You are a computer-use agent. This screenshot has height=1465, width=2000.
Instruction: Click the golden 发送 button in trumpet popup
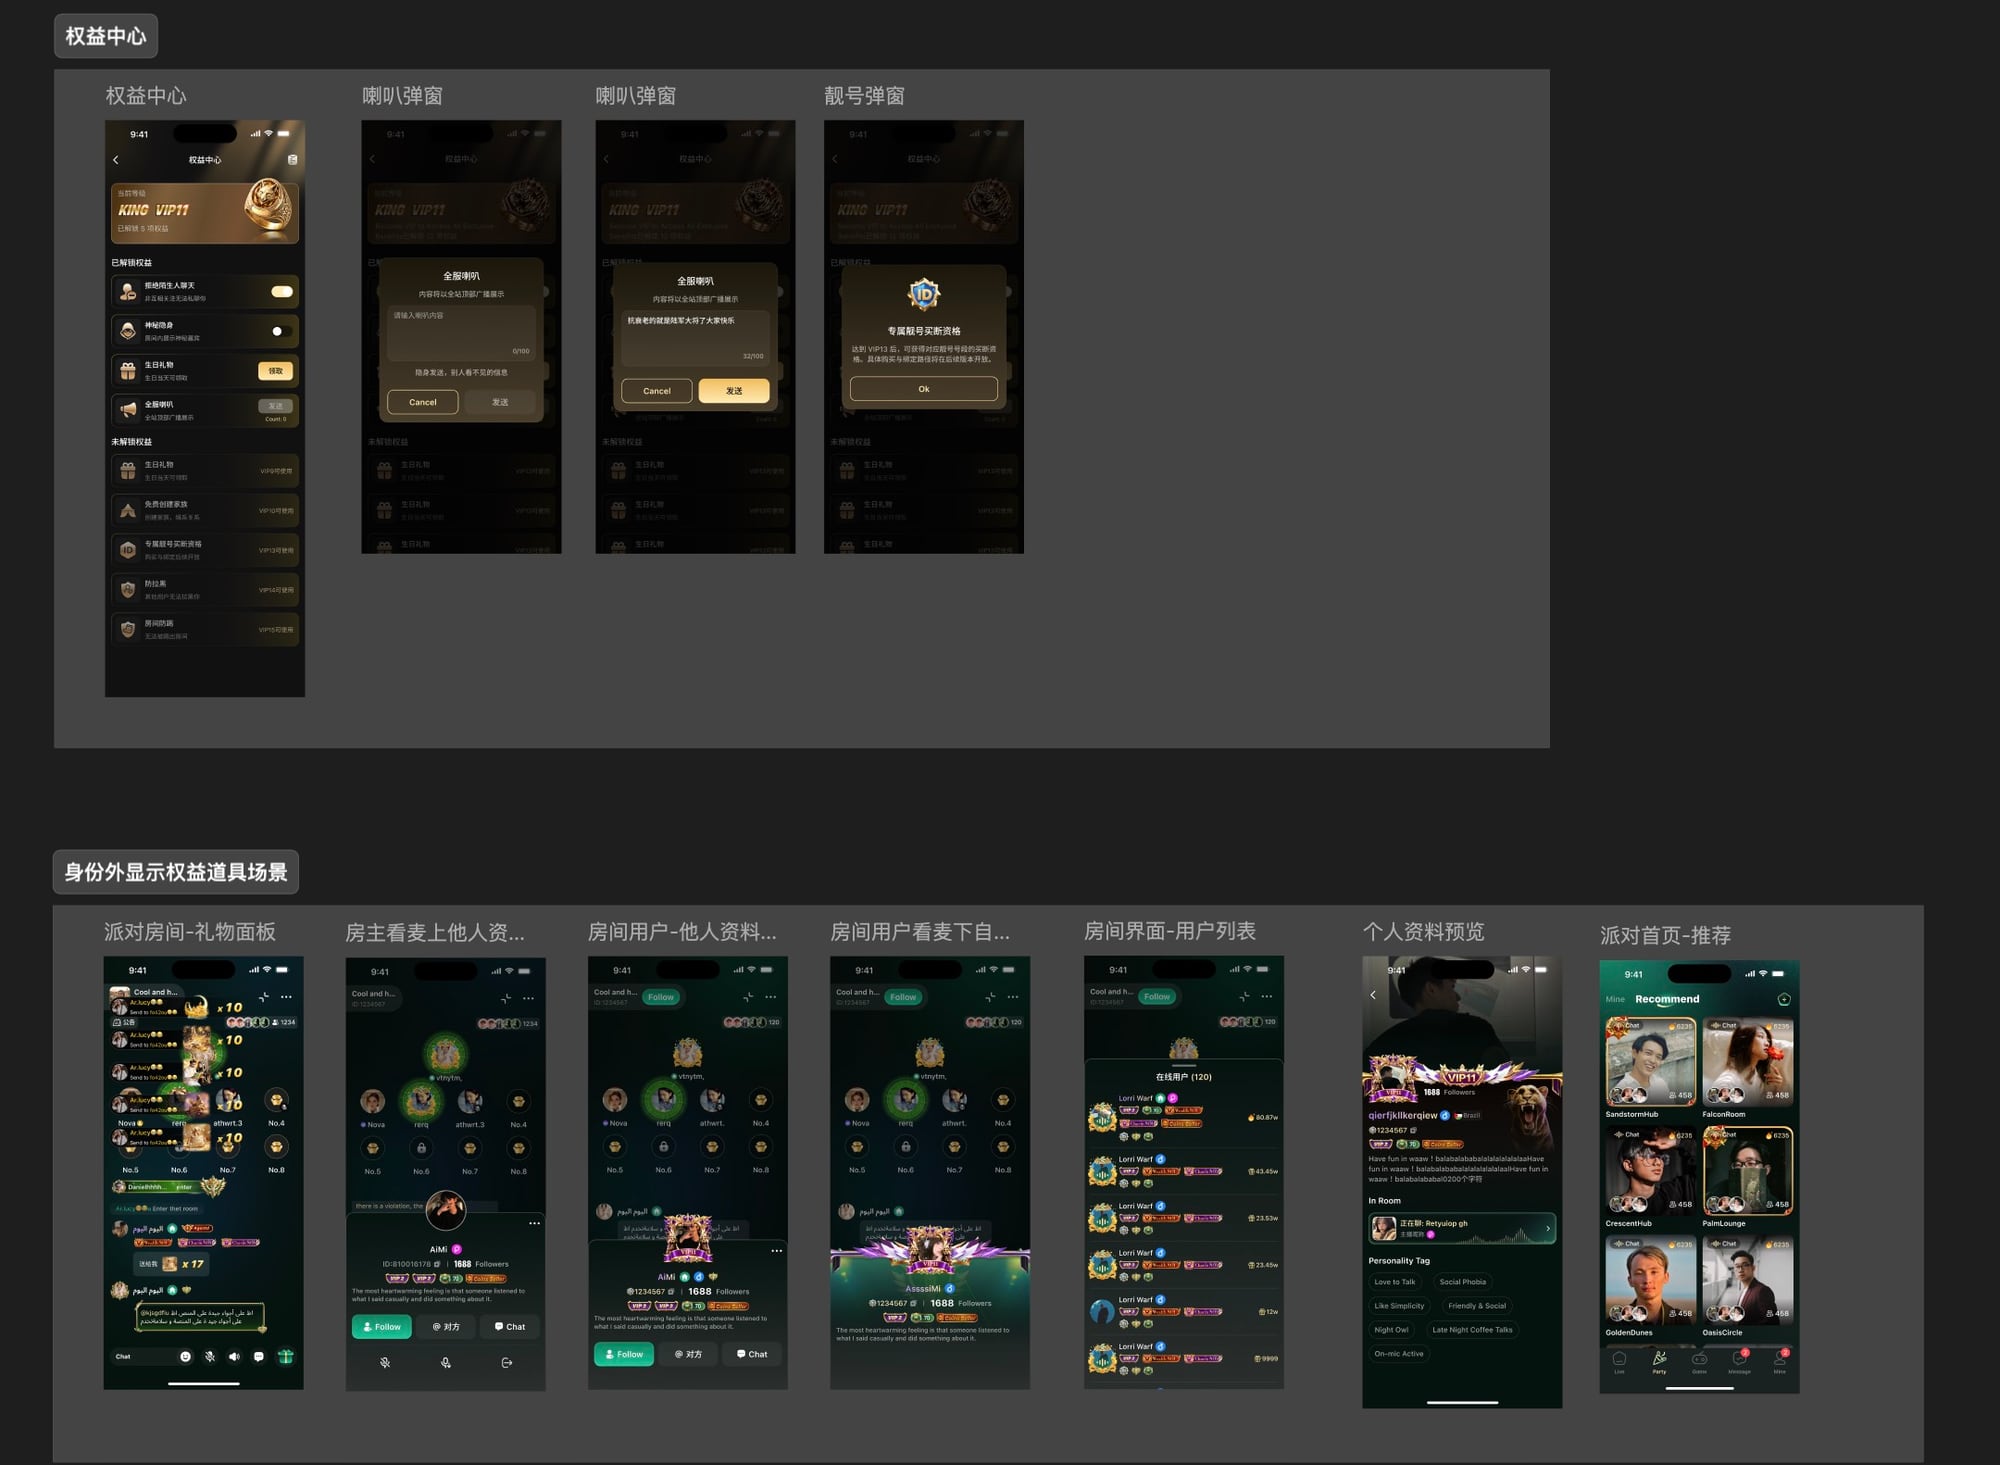[x=734, y=391]
